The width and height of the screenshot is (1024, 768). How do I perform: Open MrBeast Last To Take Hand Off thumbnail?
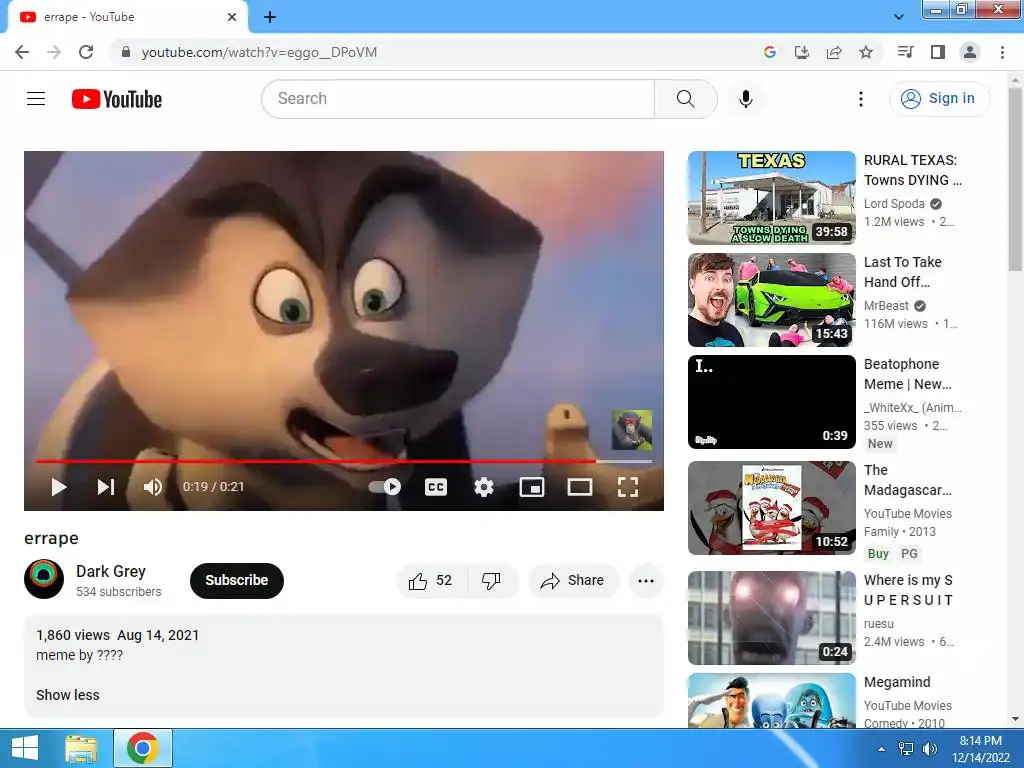click(x=771, y=300)
